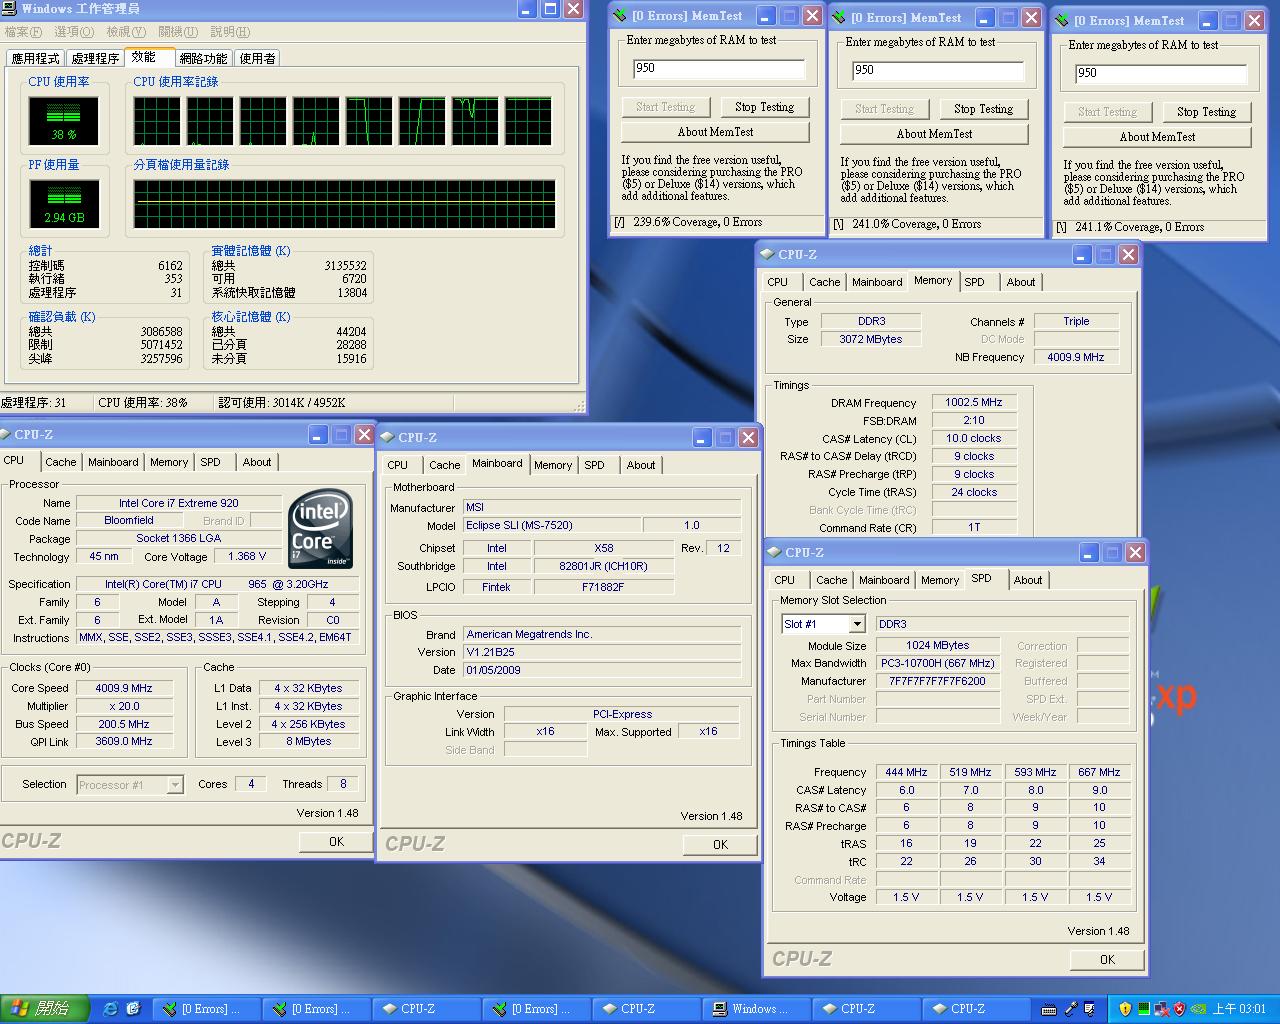Click the page file usage history graph
Screen dimensions: 1280x1024
click(345, 205)
